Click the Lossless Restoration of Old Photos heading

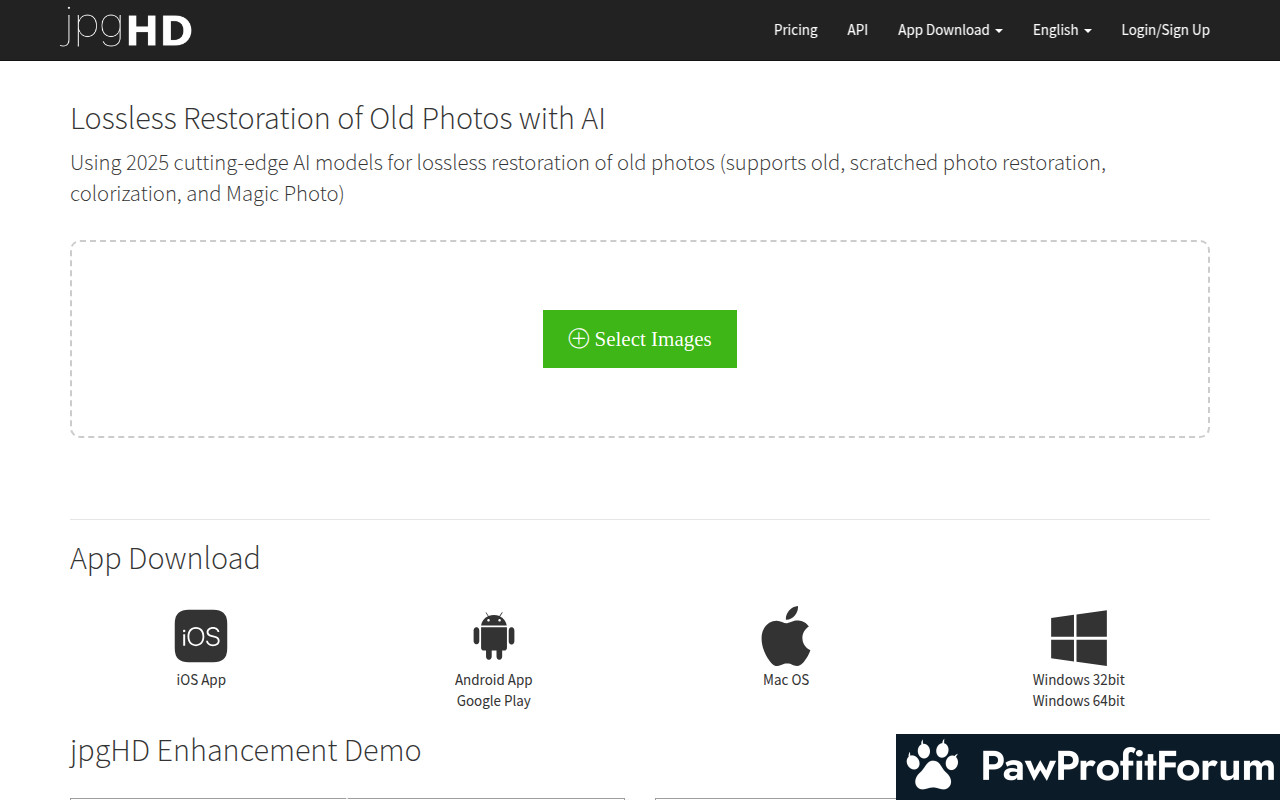click(337, 119)
